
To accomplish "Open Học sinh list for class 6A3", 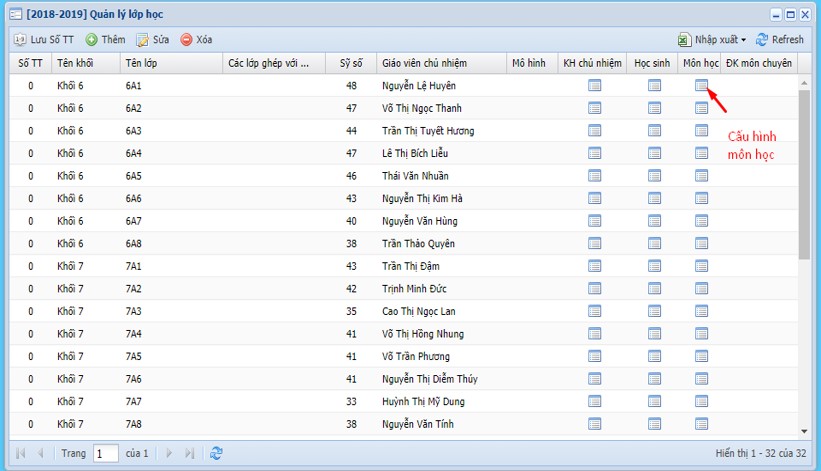I will [x=654, y=131].
